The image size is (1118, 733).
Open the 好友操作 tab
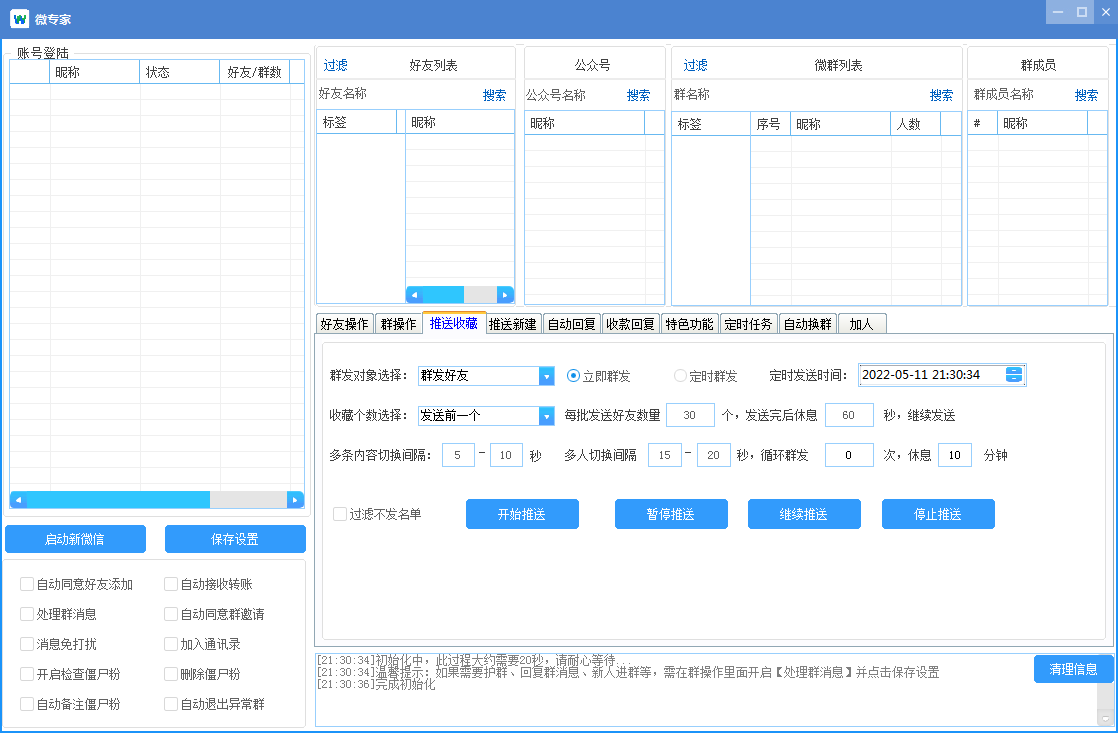(x=344, y=324)
